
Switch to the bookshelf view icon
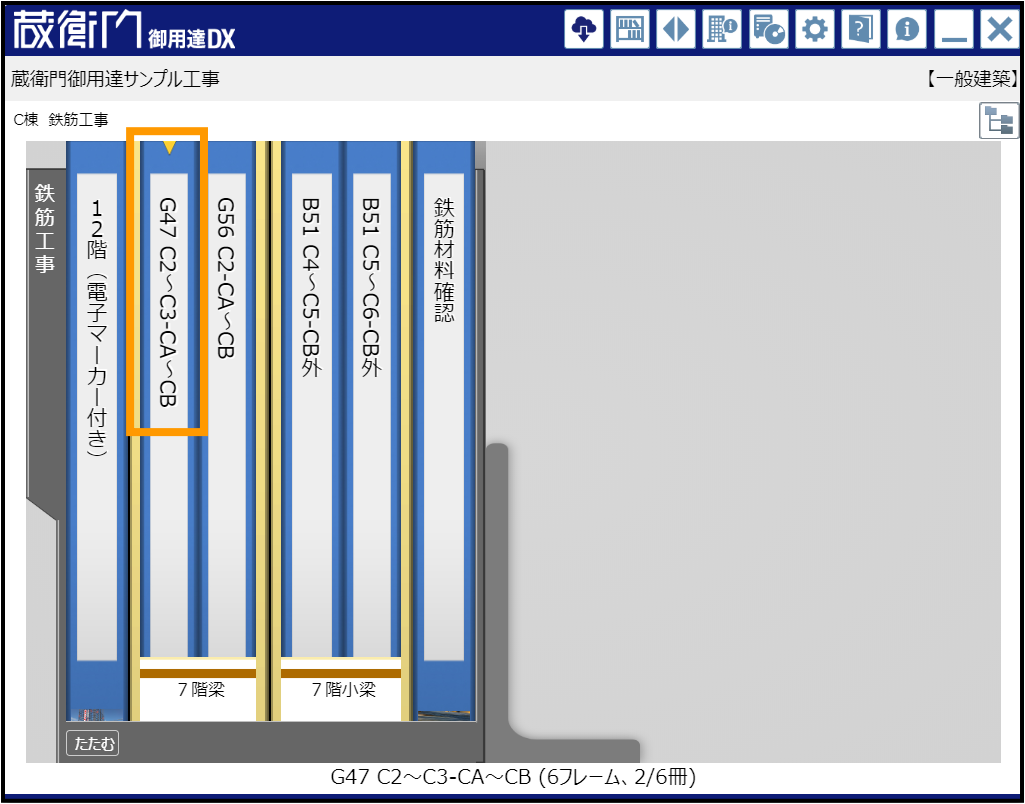[x=629, y=29]
